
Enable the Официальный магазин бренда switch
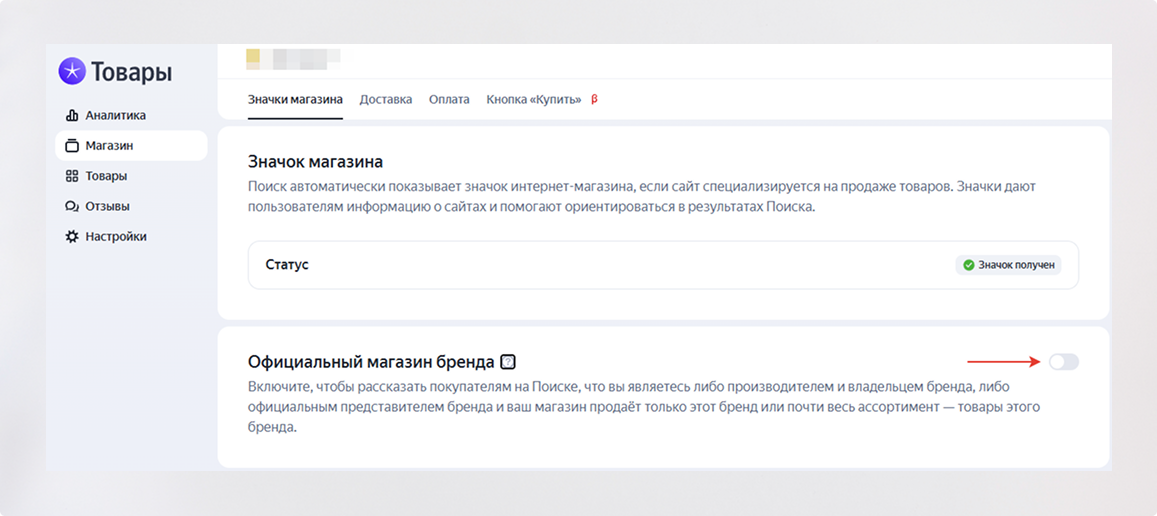(x=1064, y=362)
